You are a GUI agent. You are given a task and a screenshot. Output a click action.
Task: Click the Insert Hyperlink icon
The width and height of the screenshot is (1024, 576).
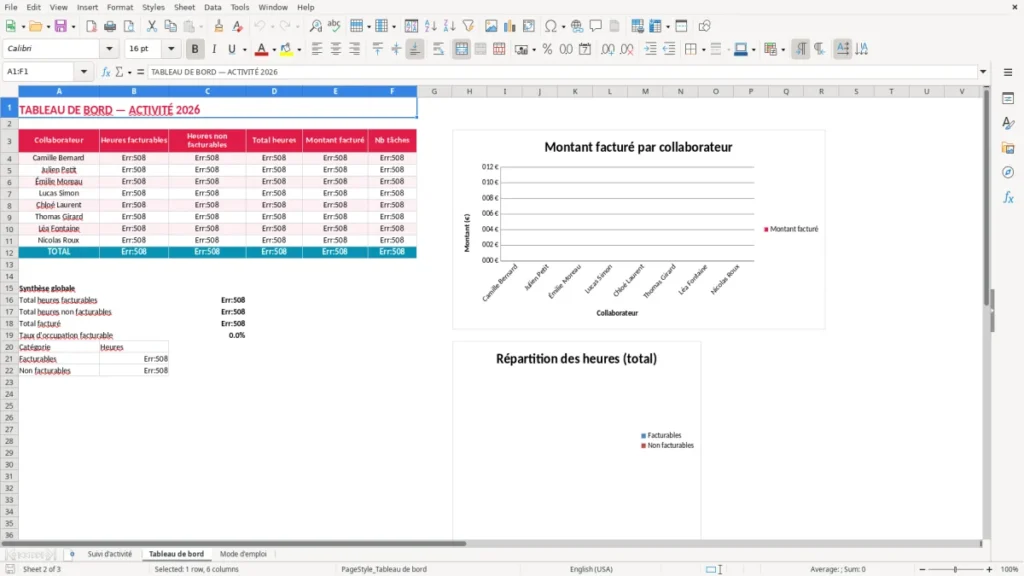(577, 26)
